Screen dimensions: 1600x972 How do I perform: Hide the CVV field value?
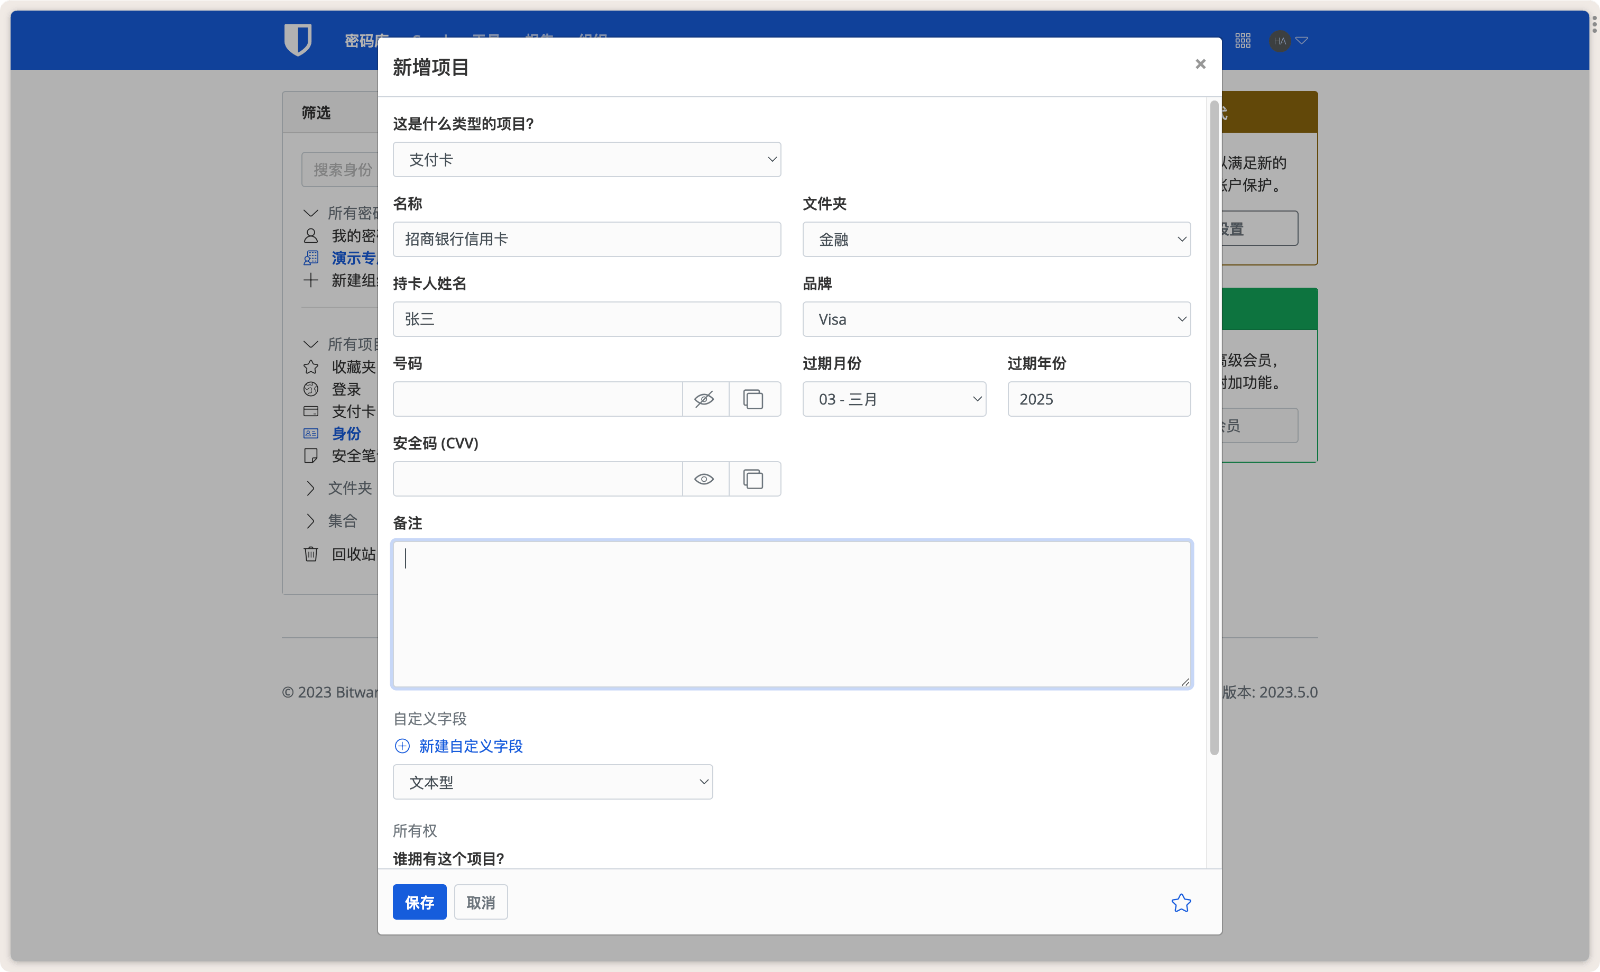705,479
